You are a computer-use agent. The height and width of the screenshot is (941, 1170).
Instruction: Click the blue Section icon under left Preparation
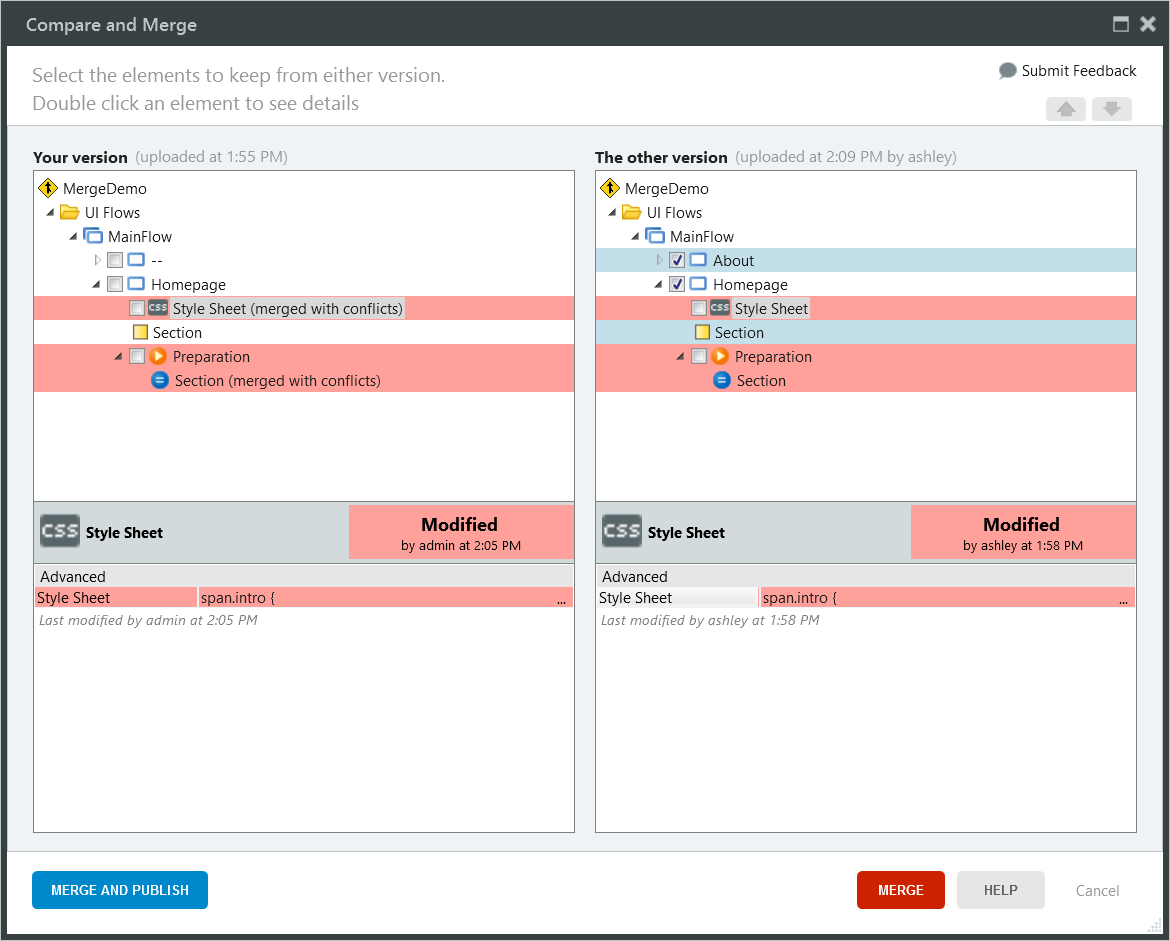click(x=160, y=380)
